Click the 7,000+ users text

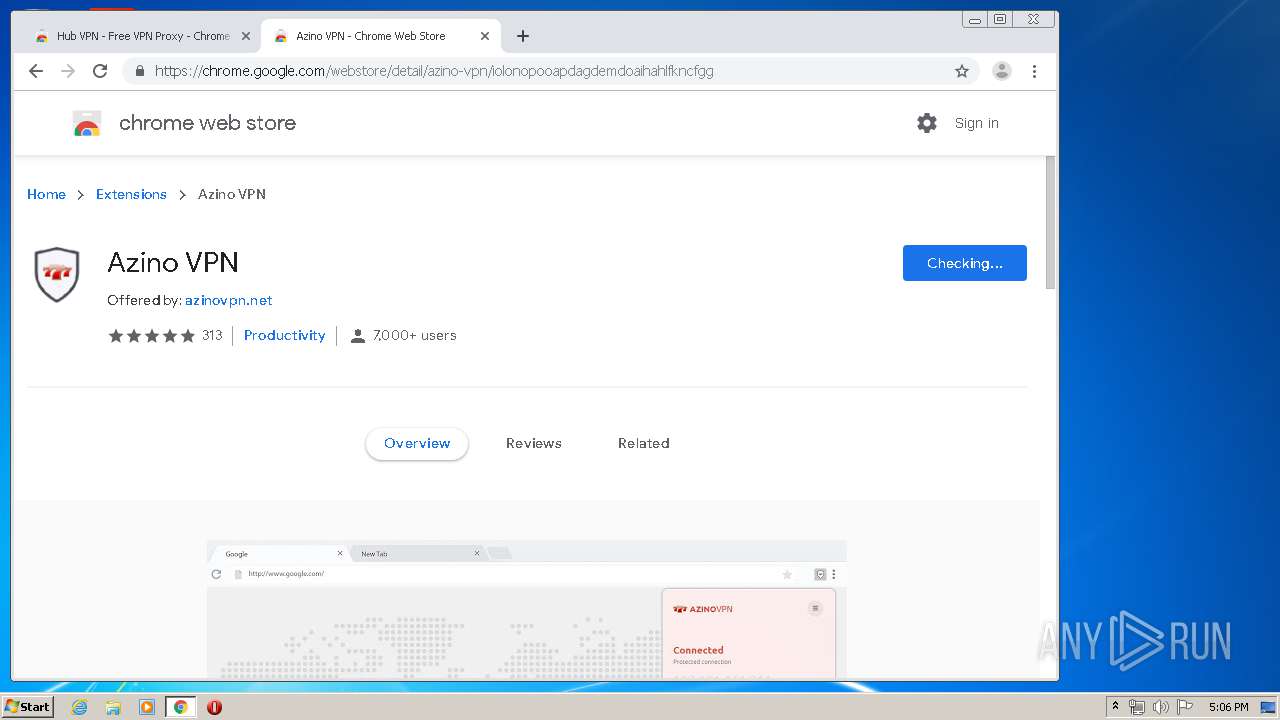pos(414,336)
